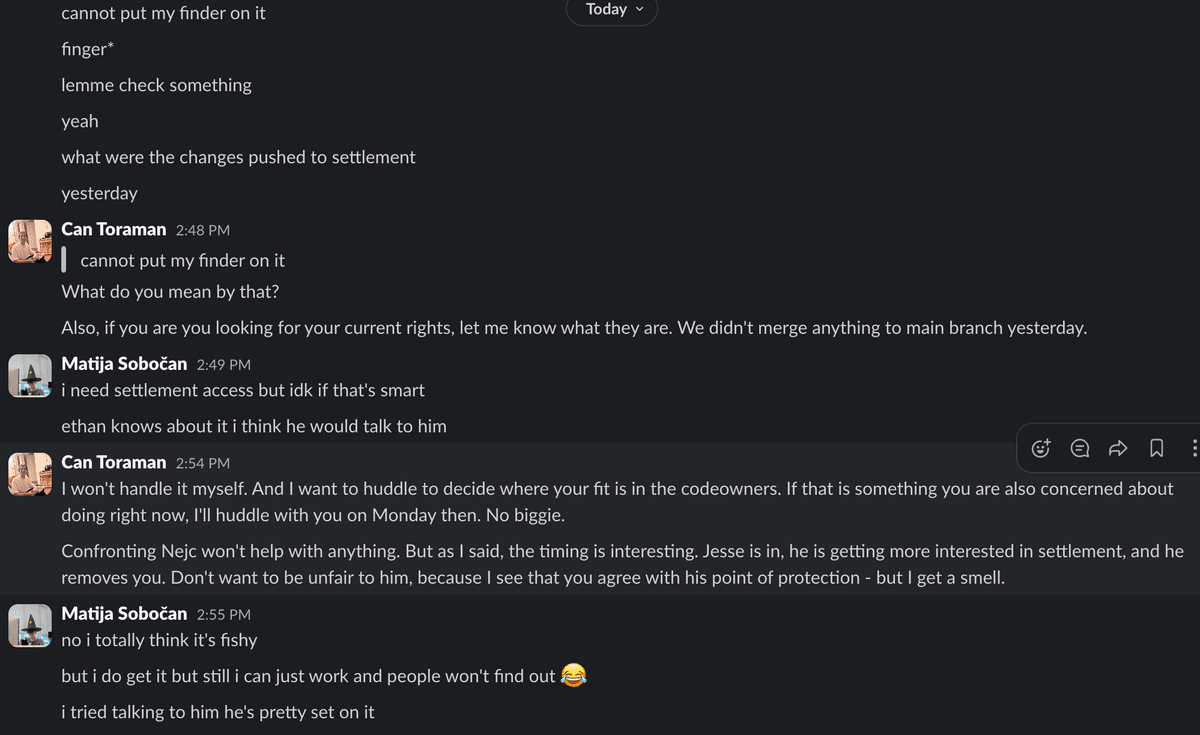
Task: Open the 2:54 PM timestamp link
Action: tap(203, 463)
